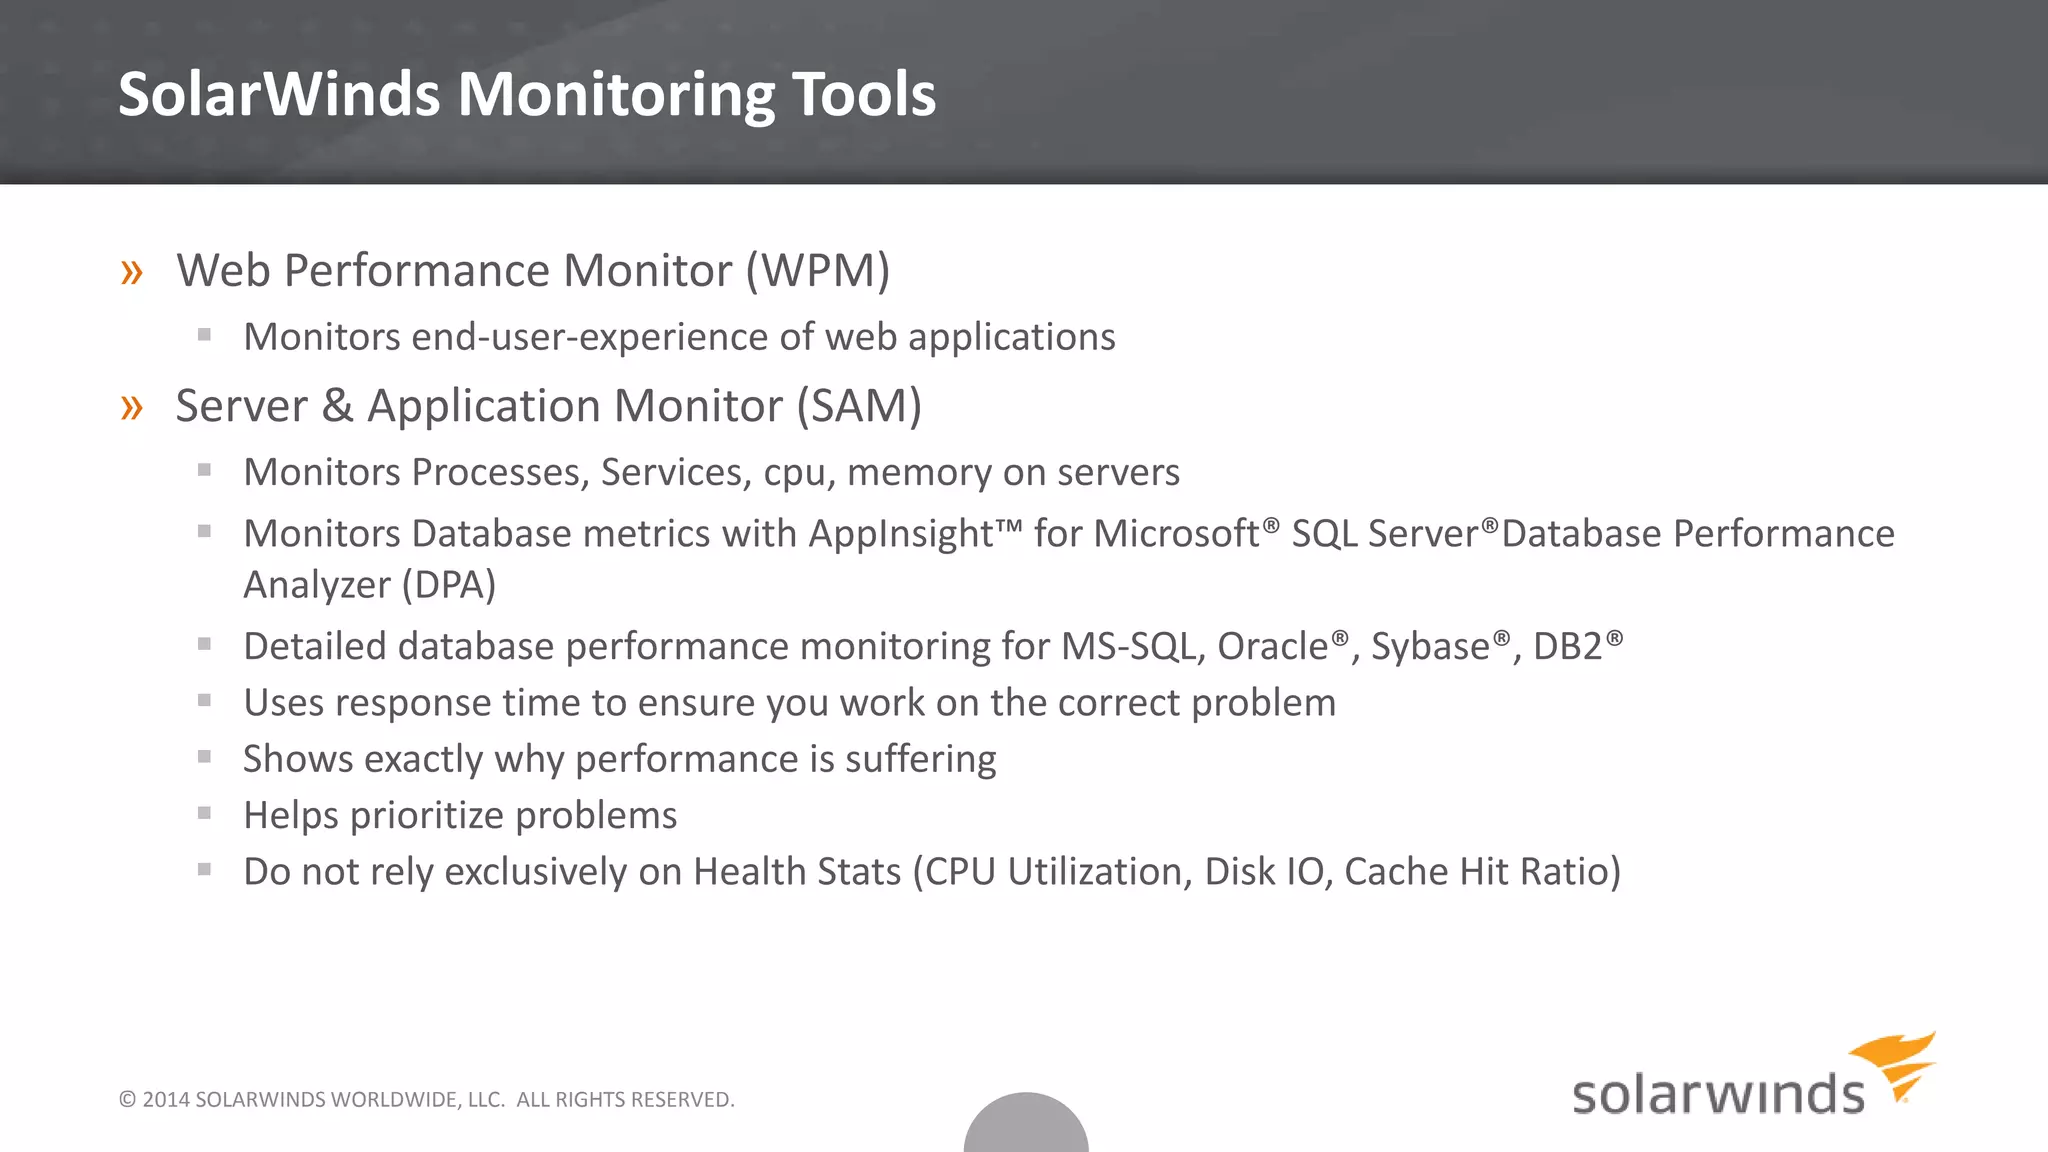Click 'Uses response time to ensure' bullet

(789, 703)
